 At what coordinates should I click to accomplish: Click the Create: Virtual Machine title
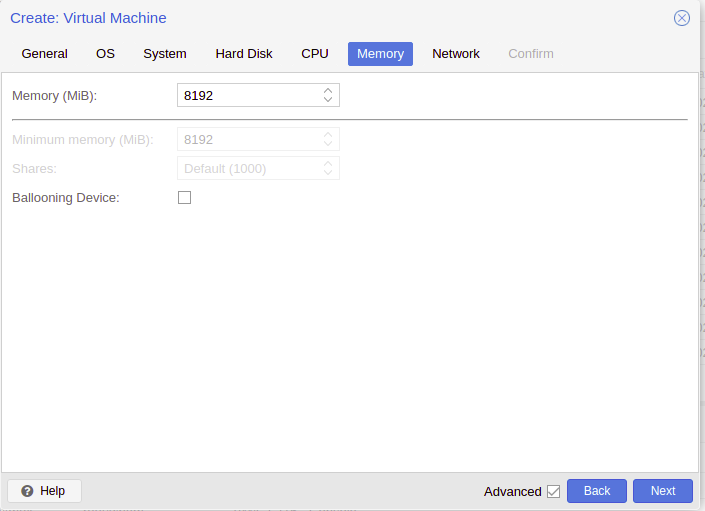[x=88, y=18]
